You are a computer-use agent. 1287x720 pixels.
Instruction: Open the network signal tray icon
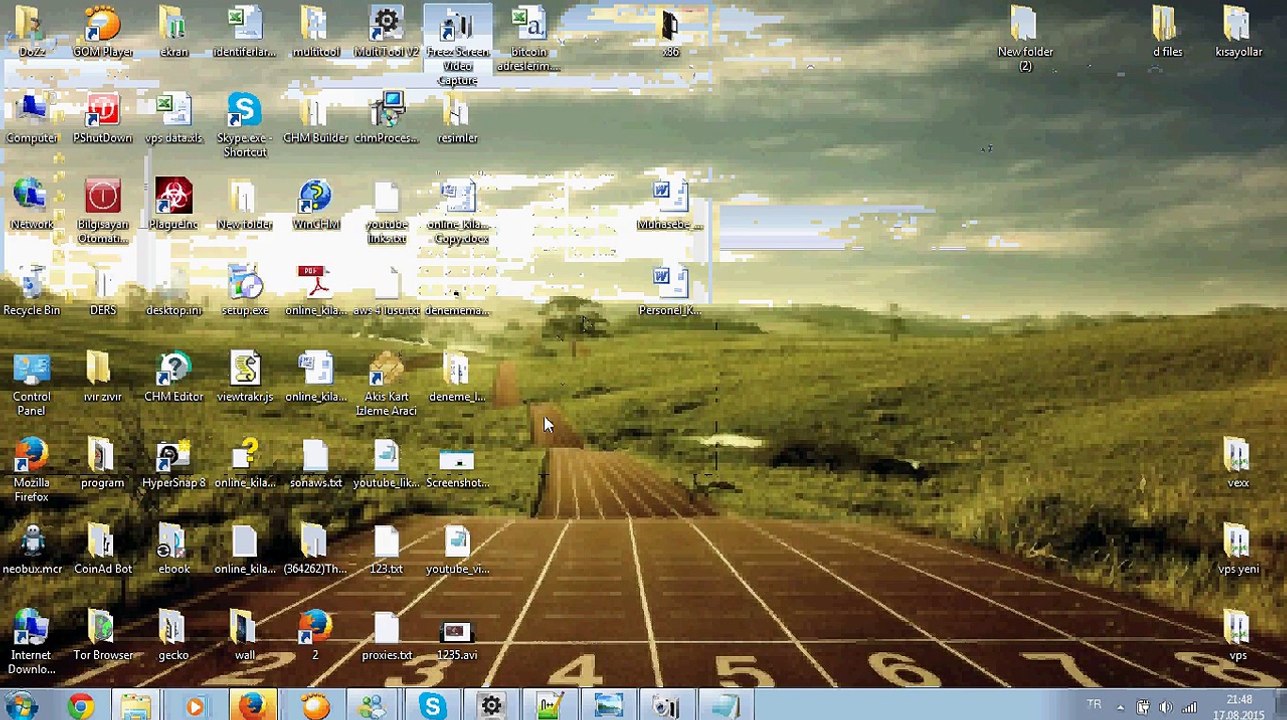click(x=1189, y=708)
